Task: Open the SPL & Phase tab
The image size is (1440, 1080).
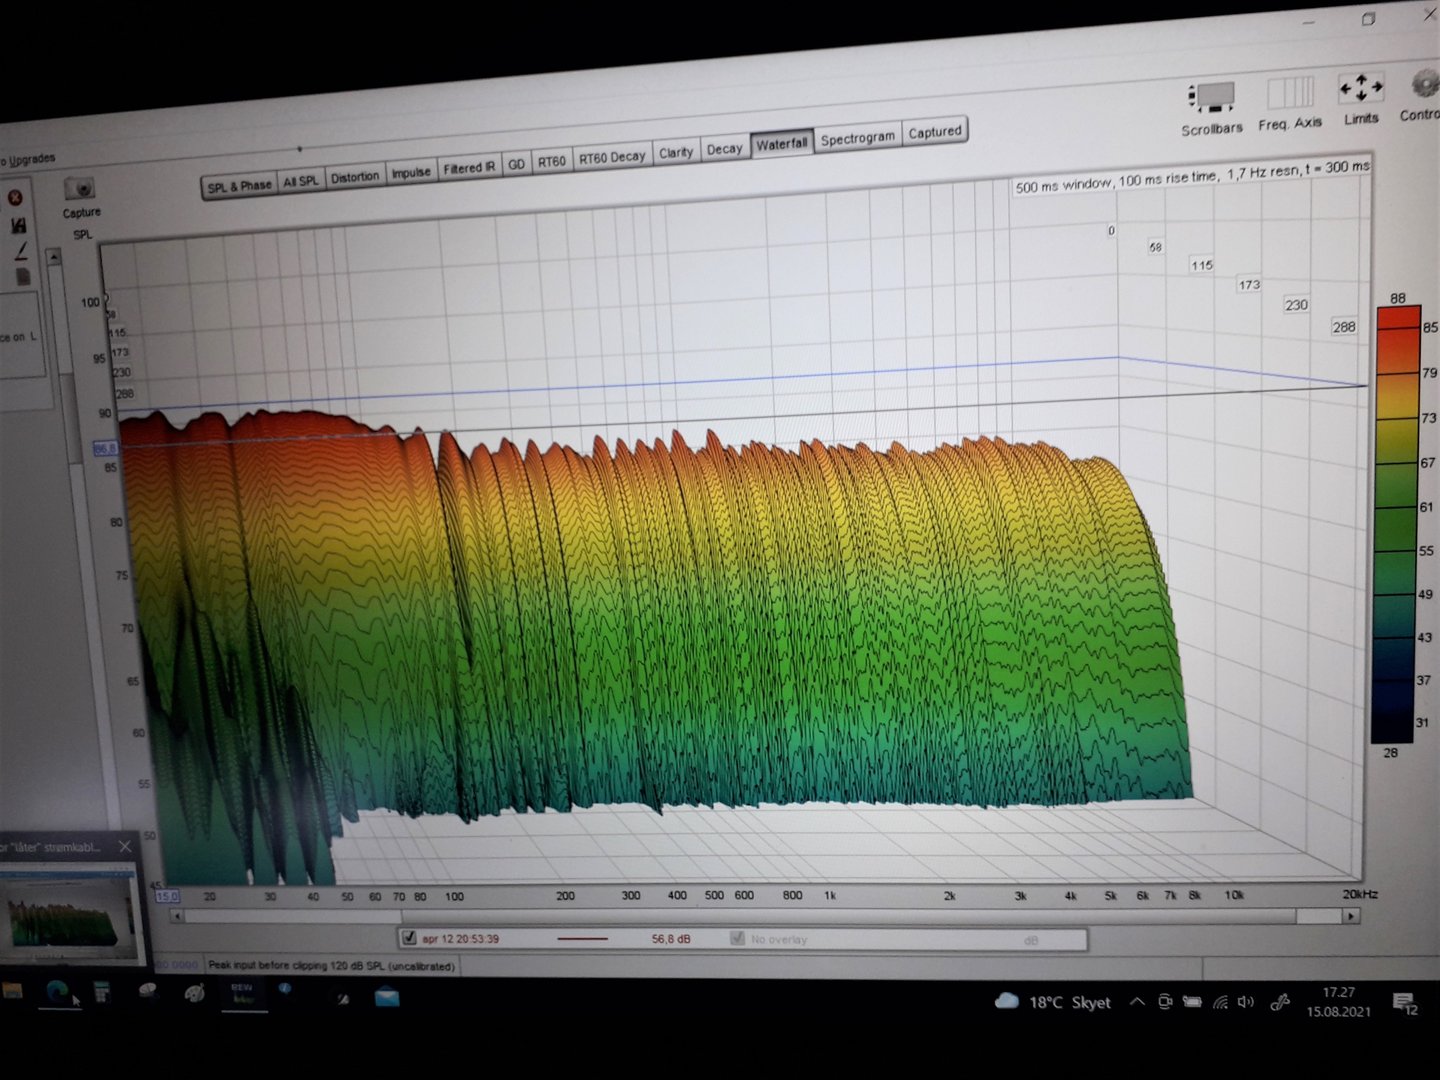Action: [x=239, y=186]
